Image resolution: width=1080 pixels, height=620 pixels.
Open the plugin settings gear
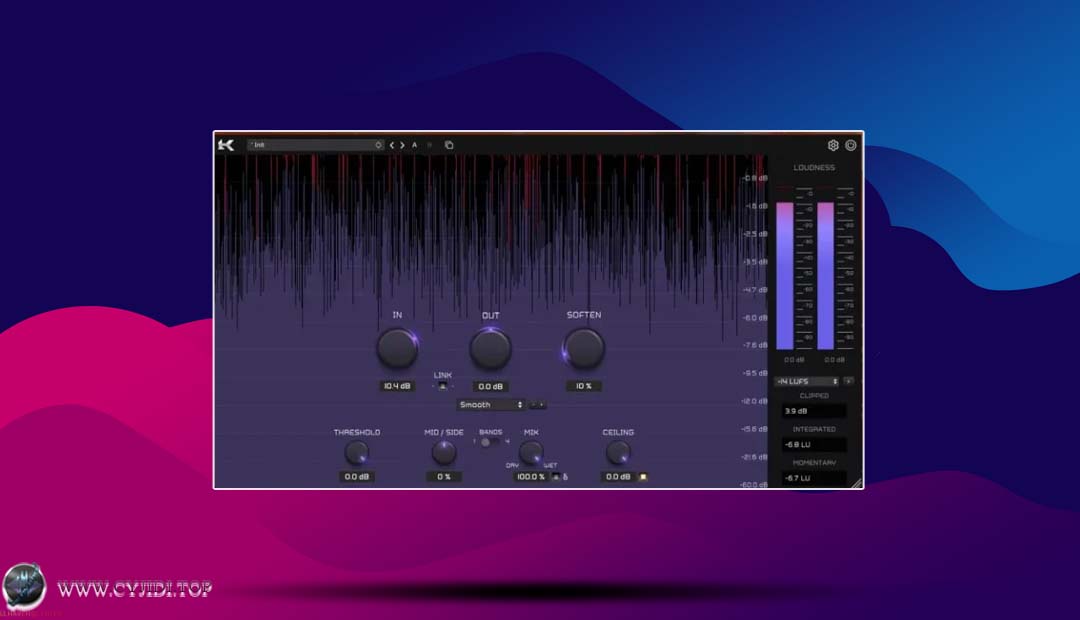coord(833,145)
